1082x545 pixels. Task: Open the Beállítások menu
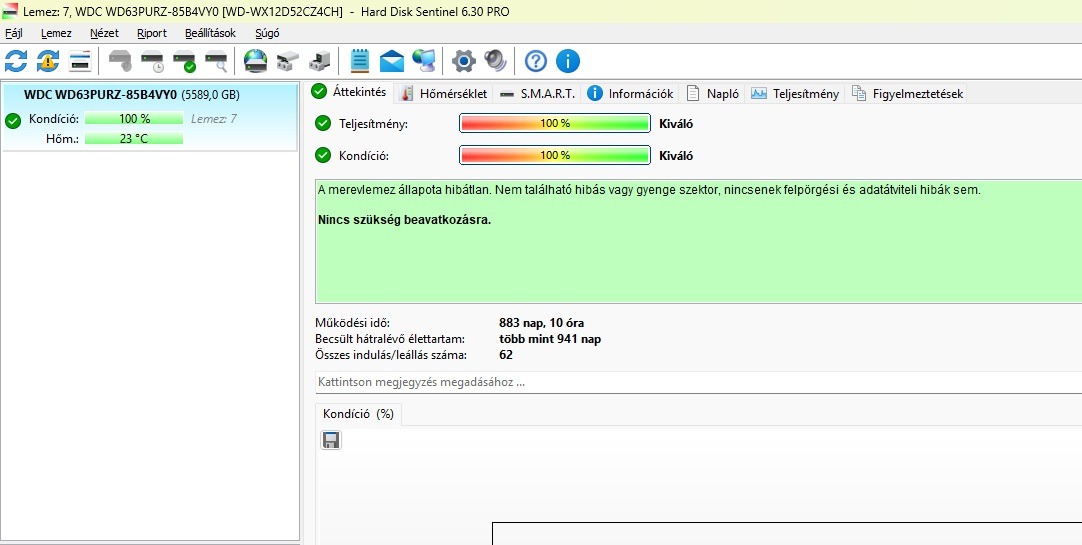click(210, 32)
